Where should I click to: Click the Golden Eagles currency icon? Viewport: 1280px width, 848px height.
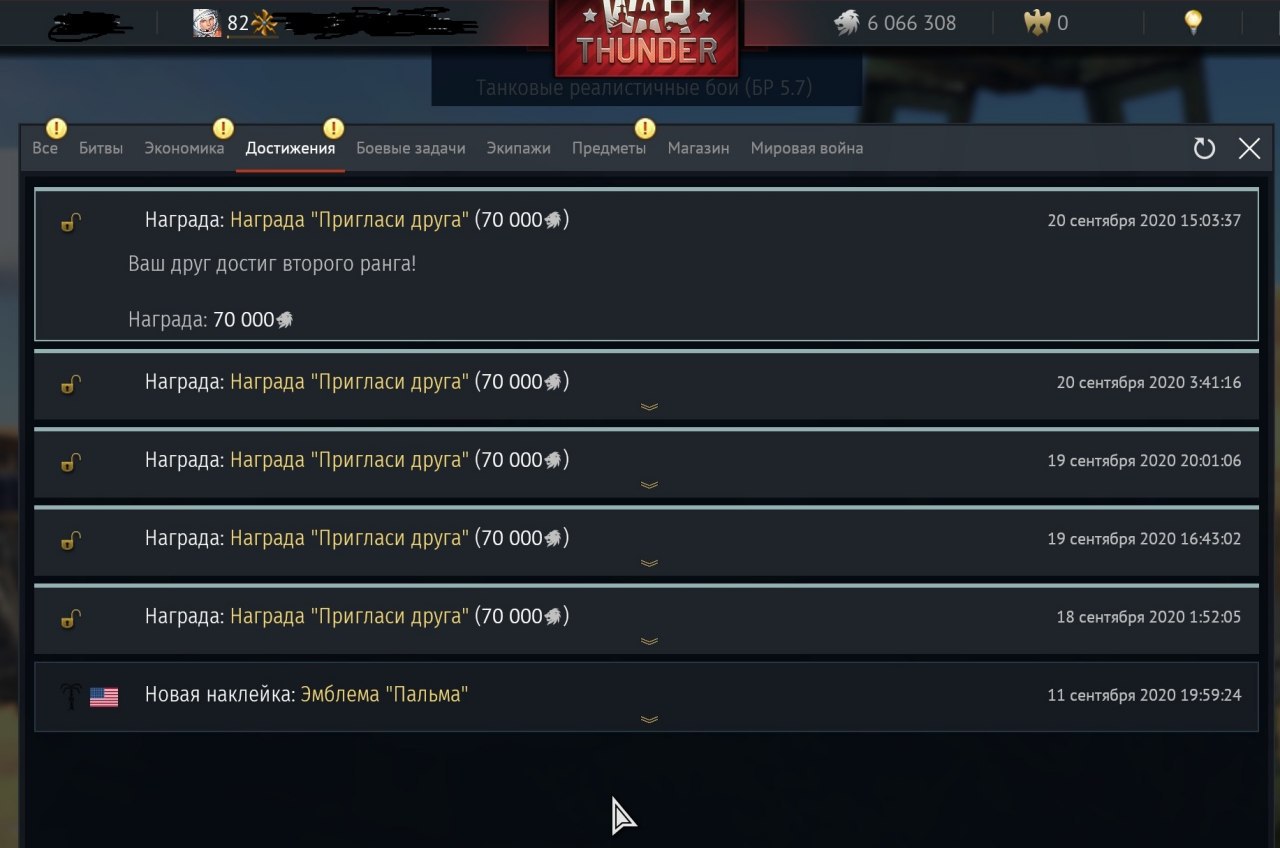coord(1038,22)
